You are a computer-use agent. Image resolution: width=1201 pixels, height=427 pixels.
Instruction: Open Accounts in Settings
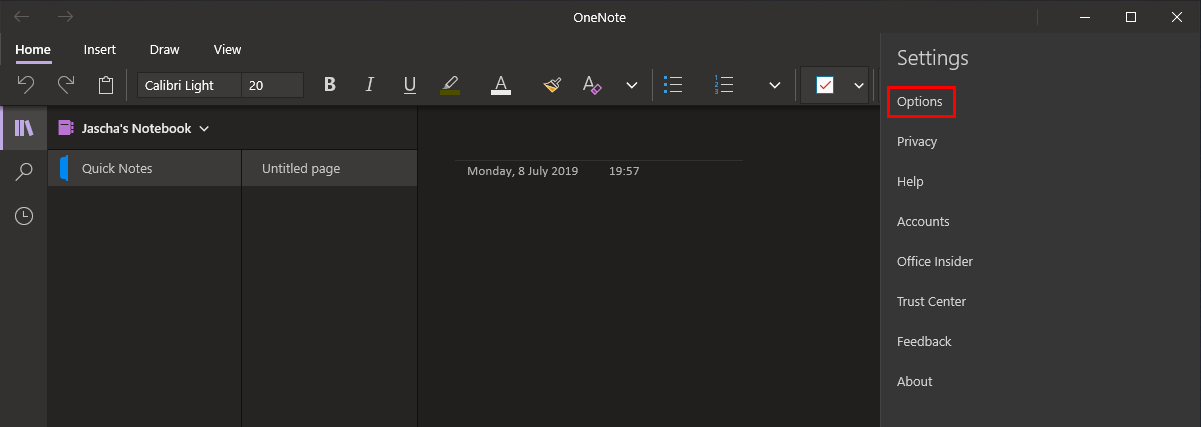coord(923,221)
